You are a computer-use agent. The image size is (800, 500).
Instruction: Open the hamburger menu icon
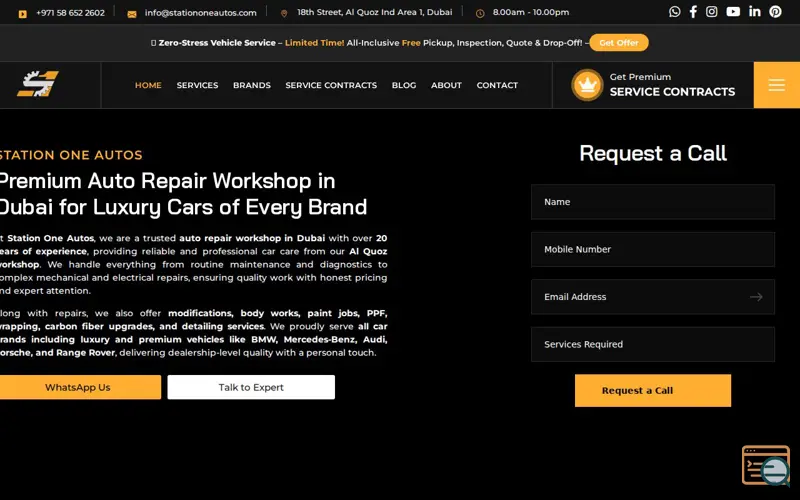point(777,85)
